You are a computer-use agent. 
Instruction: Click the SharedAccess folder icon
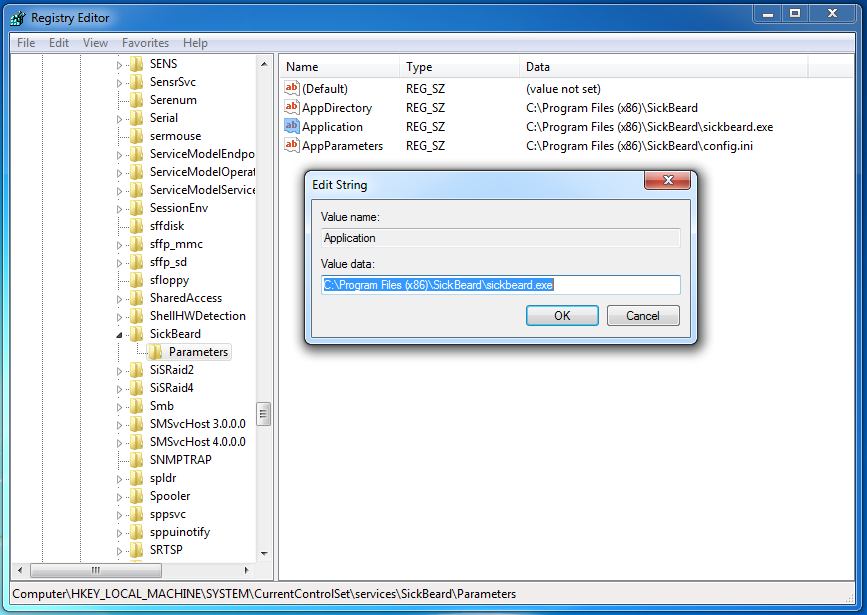[137, 298]
